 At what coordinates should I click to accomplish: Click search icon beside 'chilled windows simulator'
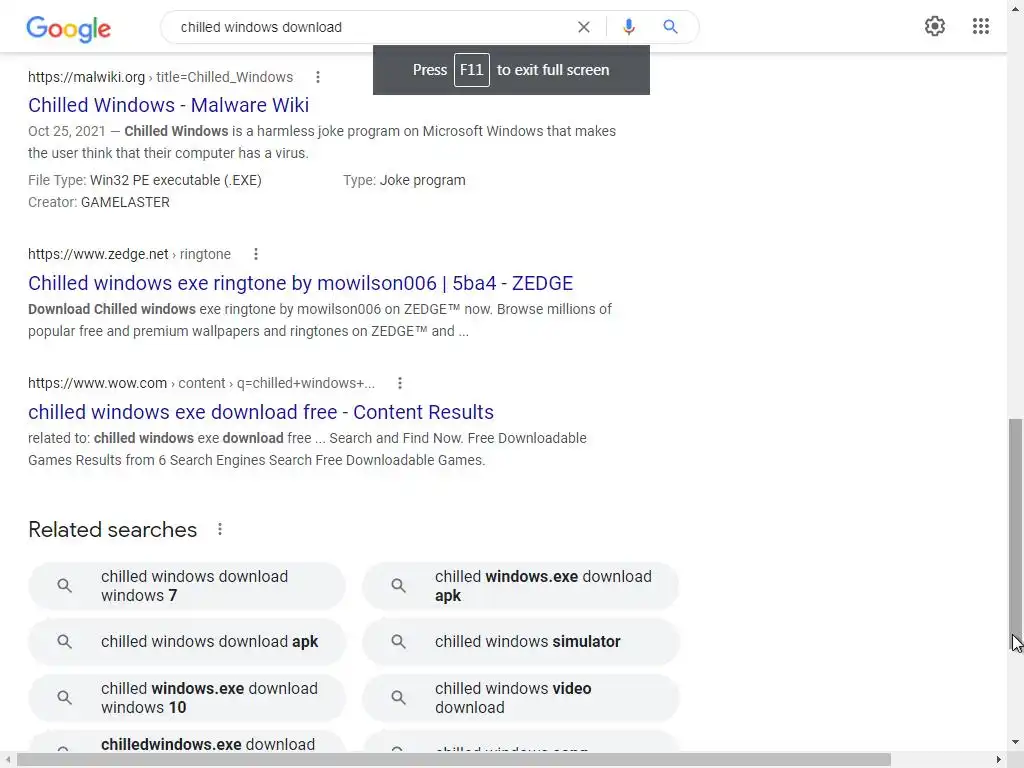[x=398, y=641]
